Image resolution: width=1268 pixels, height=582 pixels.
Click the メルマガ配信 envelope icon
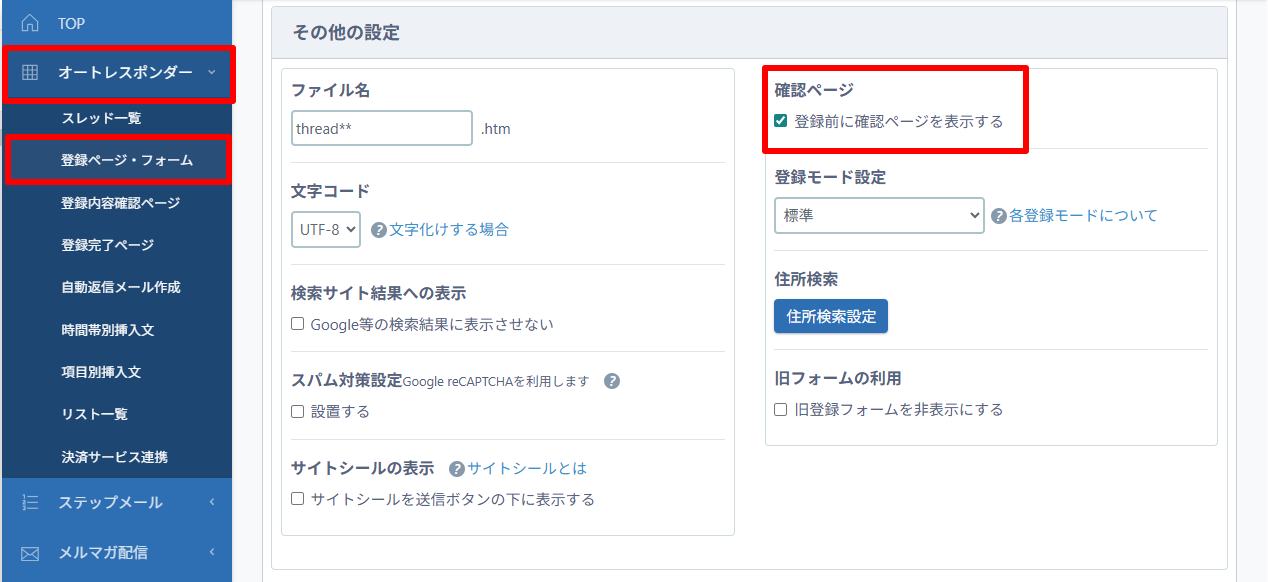pyautogui.click(x=30, y=552)
